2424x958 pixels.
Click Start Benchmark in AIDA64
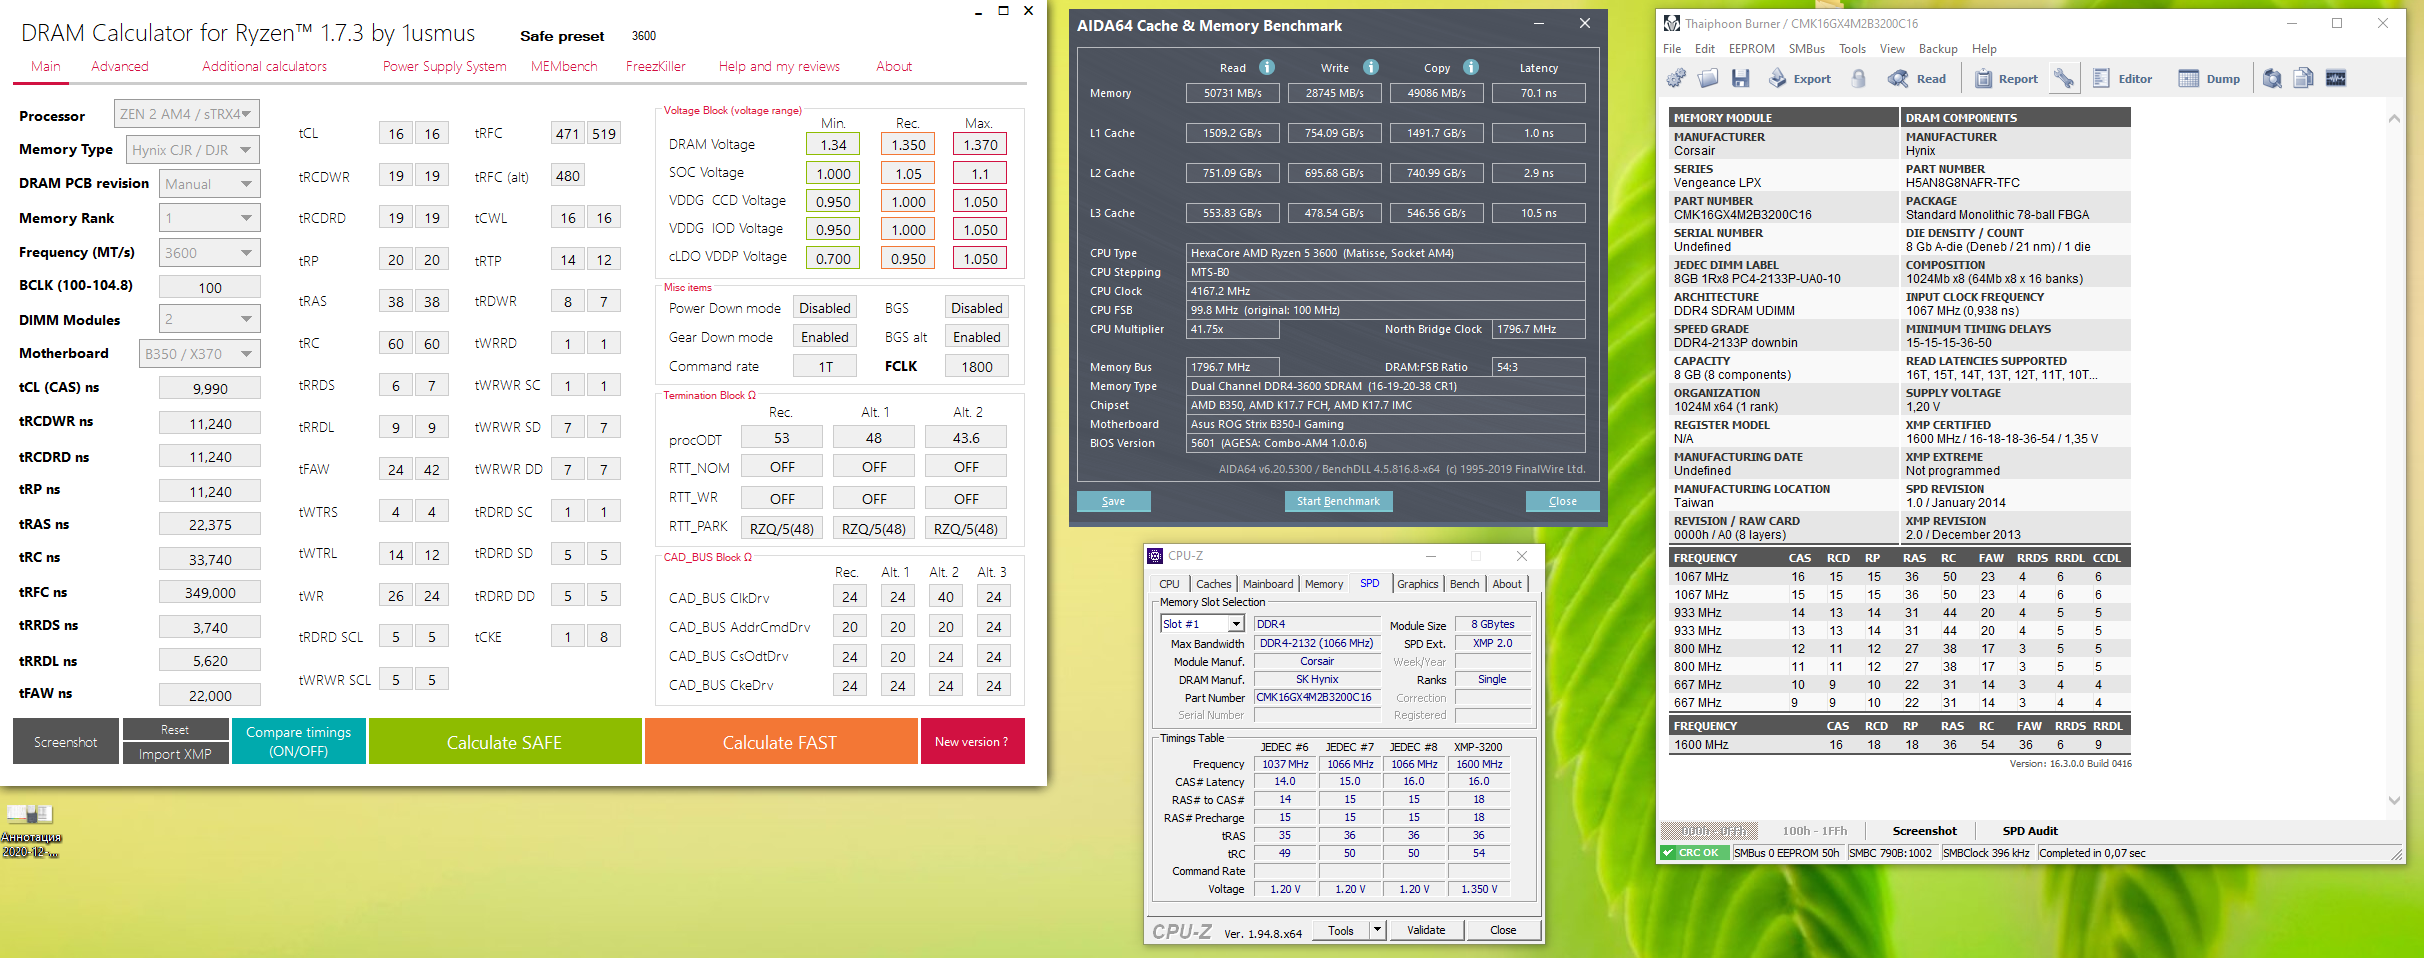tap(1338, 501)
